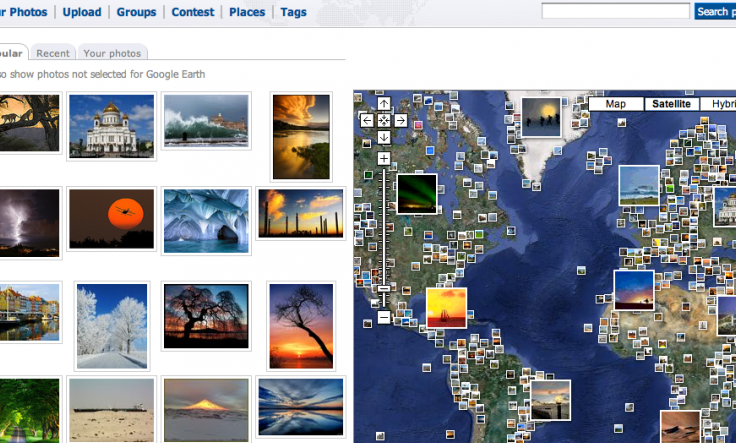Zoom out with the minus button
The image size is (736, 443).
pyautogui.click(x=384, y=317)
